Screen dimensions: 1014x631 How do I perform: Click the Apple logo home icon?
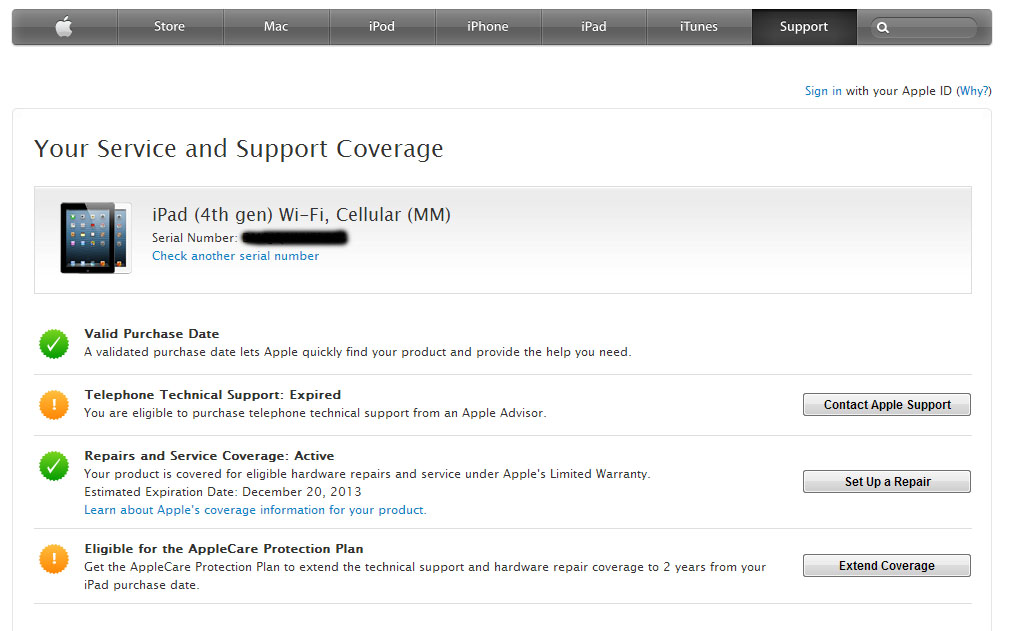tap(64, 27)
